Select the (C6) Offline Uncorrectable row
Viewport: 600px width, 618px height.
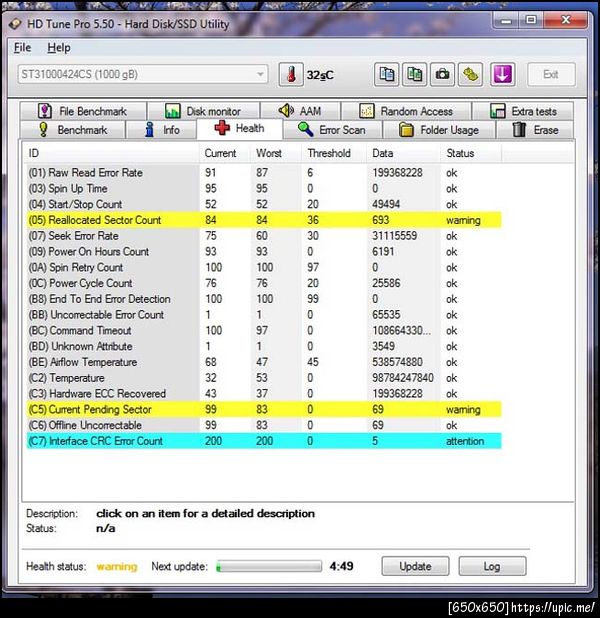click(x=264, y=425)
